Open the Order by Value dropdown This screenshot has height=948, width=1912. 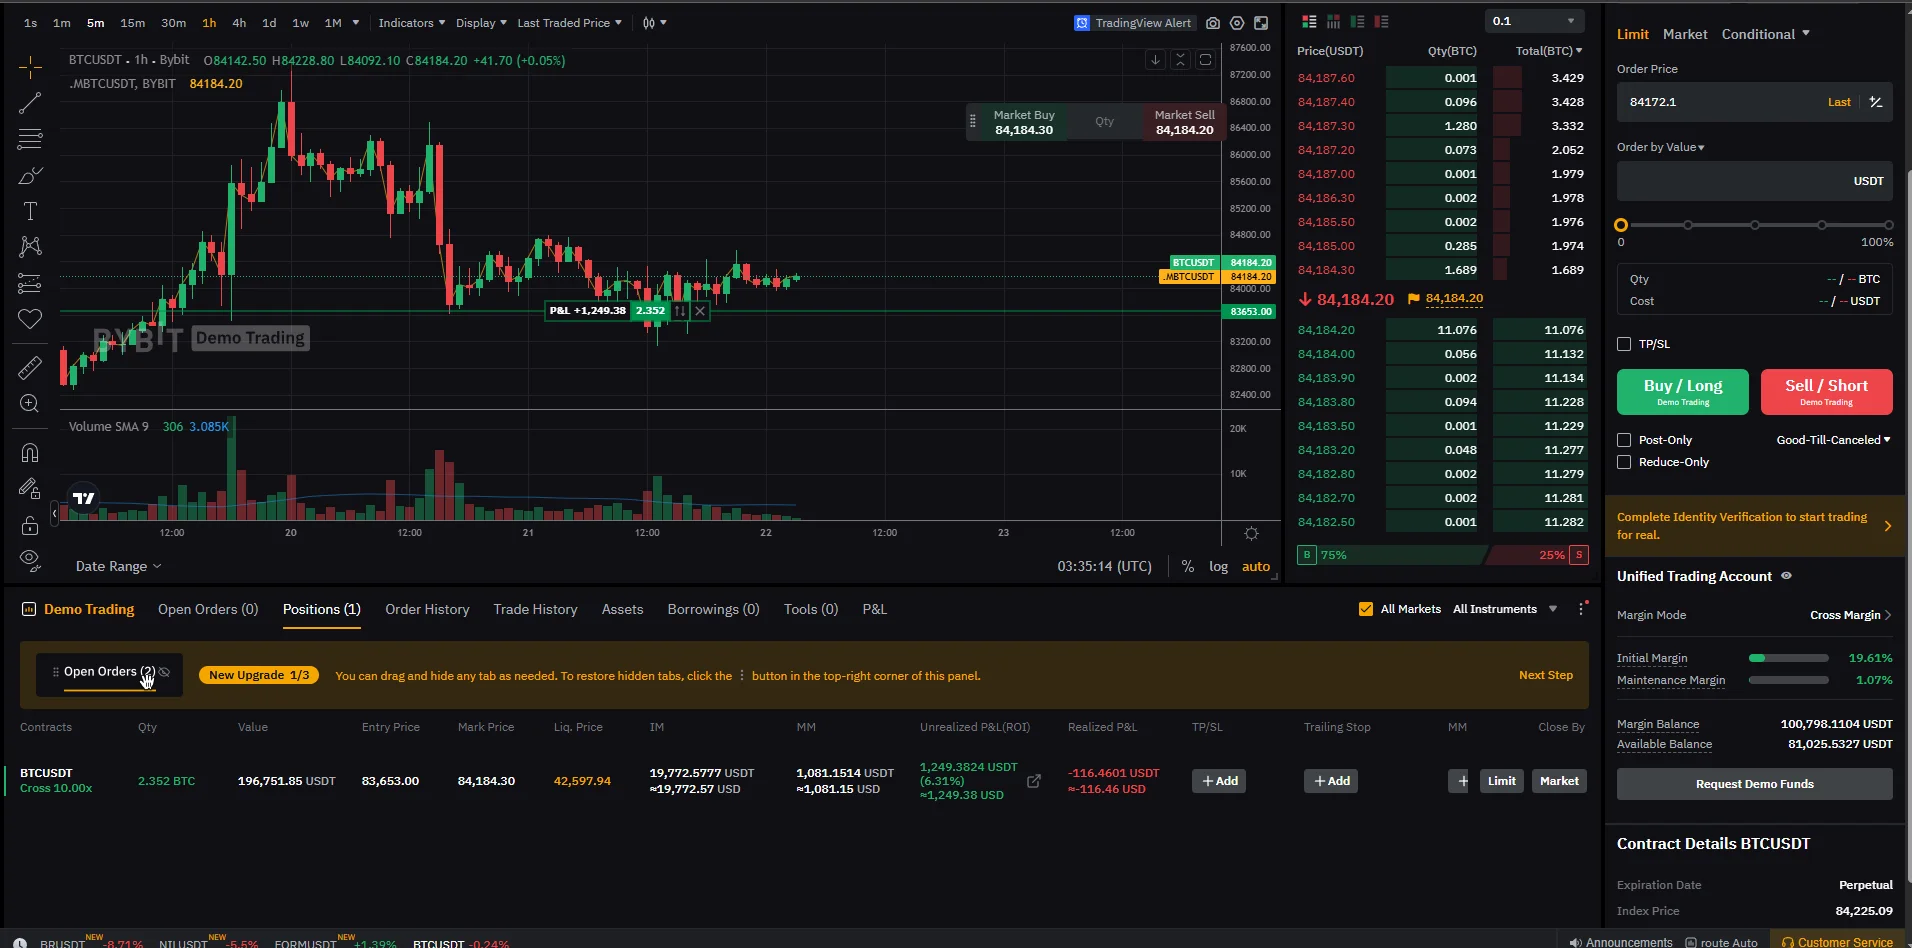1660,147
